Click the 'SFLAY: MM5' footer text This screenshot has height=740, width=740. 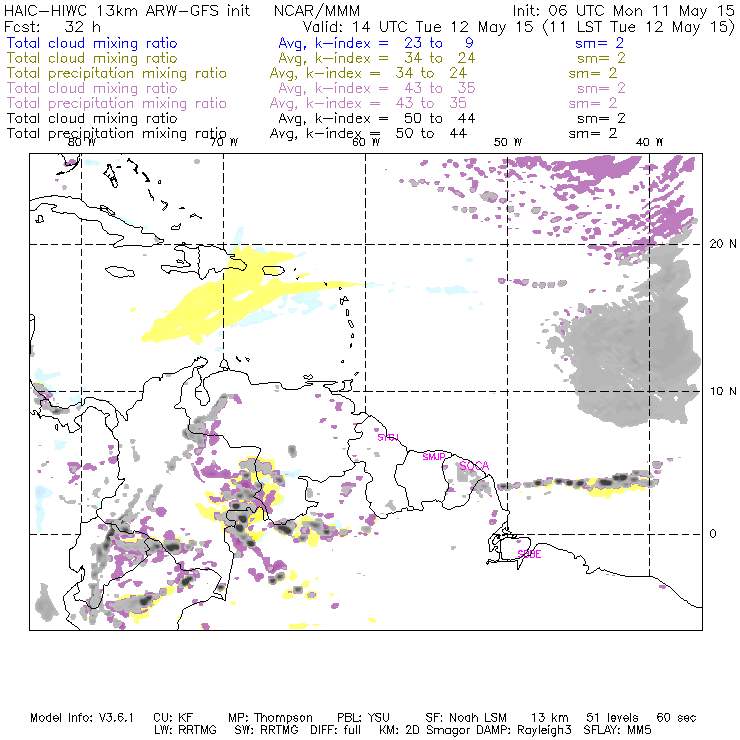point(617,730)
